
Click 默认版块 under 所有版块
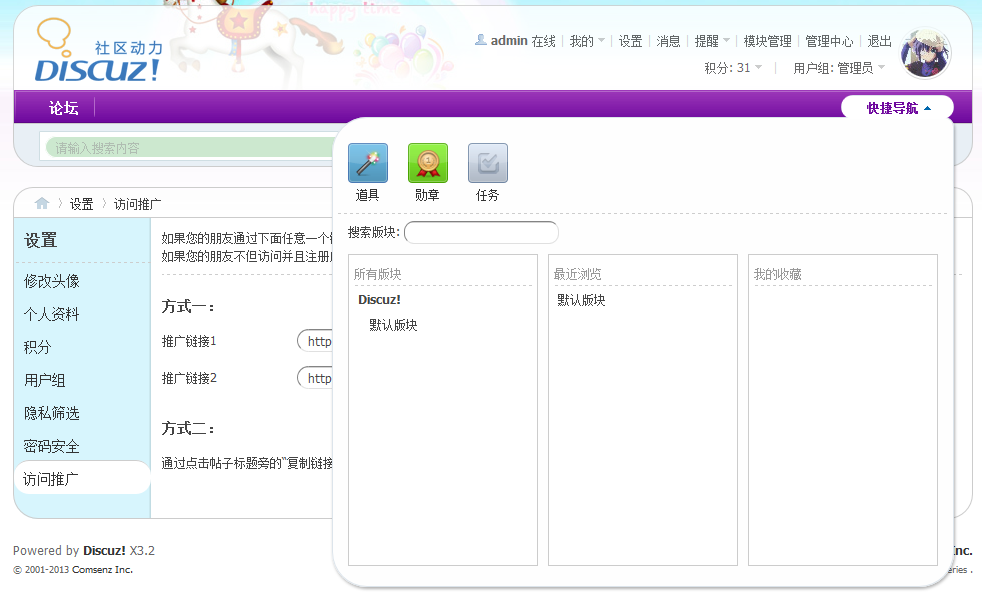point(393,325)
